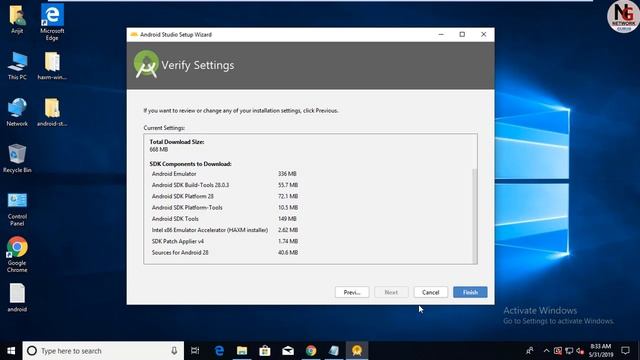Screen dimensions: 640x360
Task: Maximize the Setup Wizard window
Action: tap(462, 35)
